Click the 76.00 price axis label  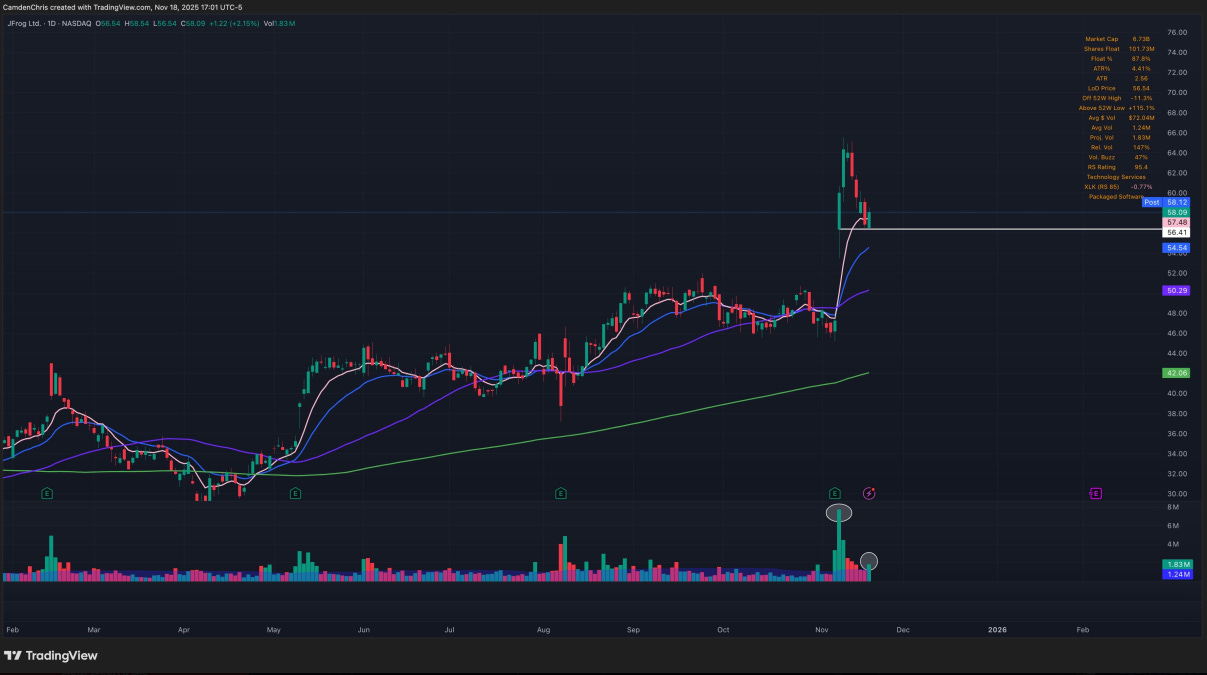pyautogui.click(x=1176, y=33)
